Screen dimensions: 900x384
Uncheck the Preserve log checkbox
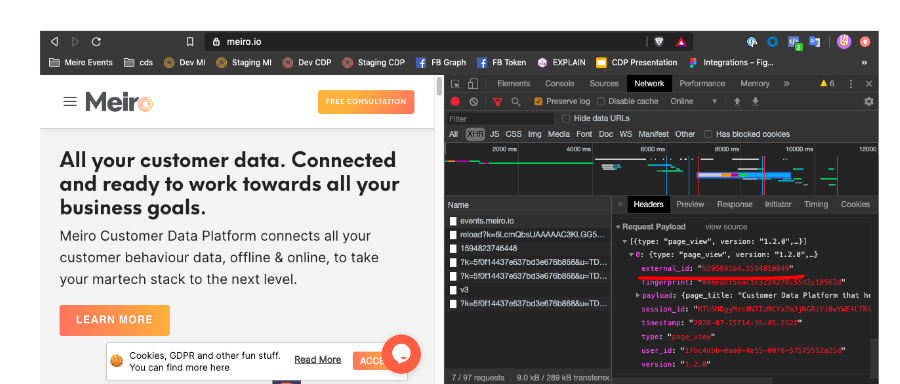[x=538, y=102]
